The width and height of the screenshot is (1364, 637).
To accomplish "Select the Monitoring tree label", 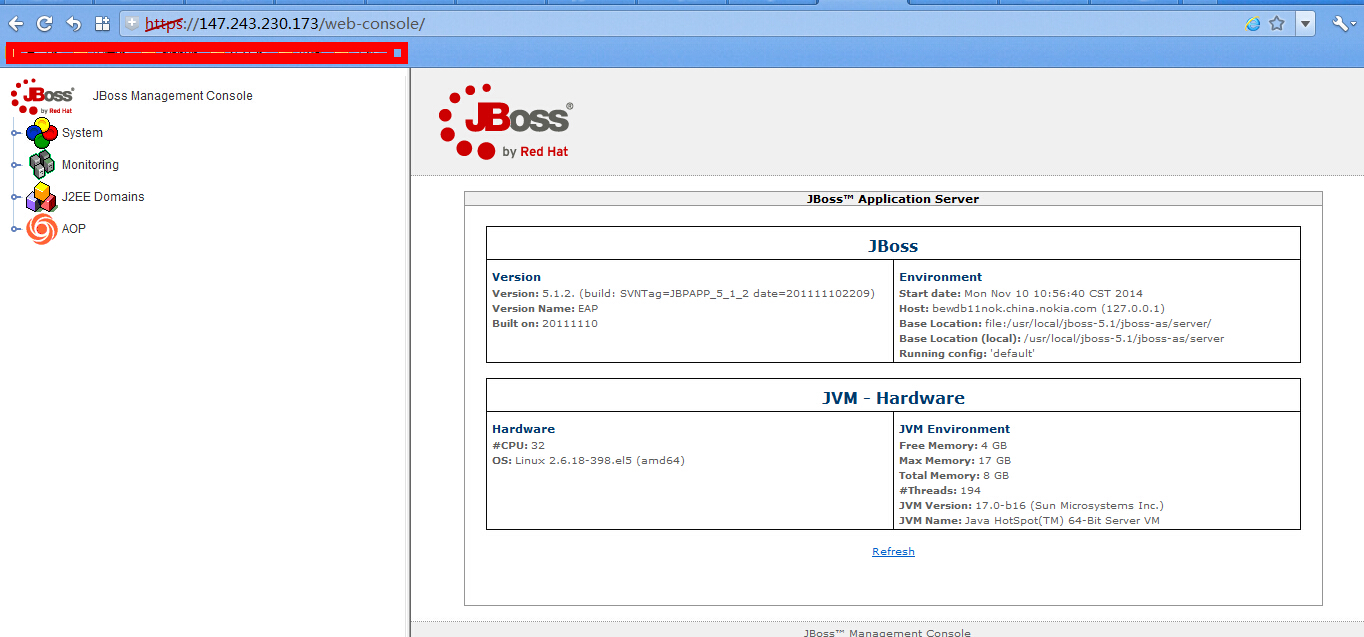I will tap(90, 165).
